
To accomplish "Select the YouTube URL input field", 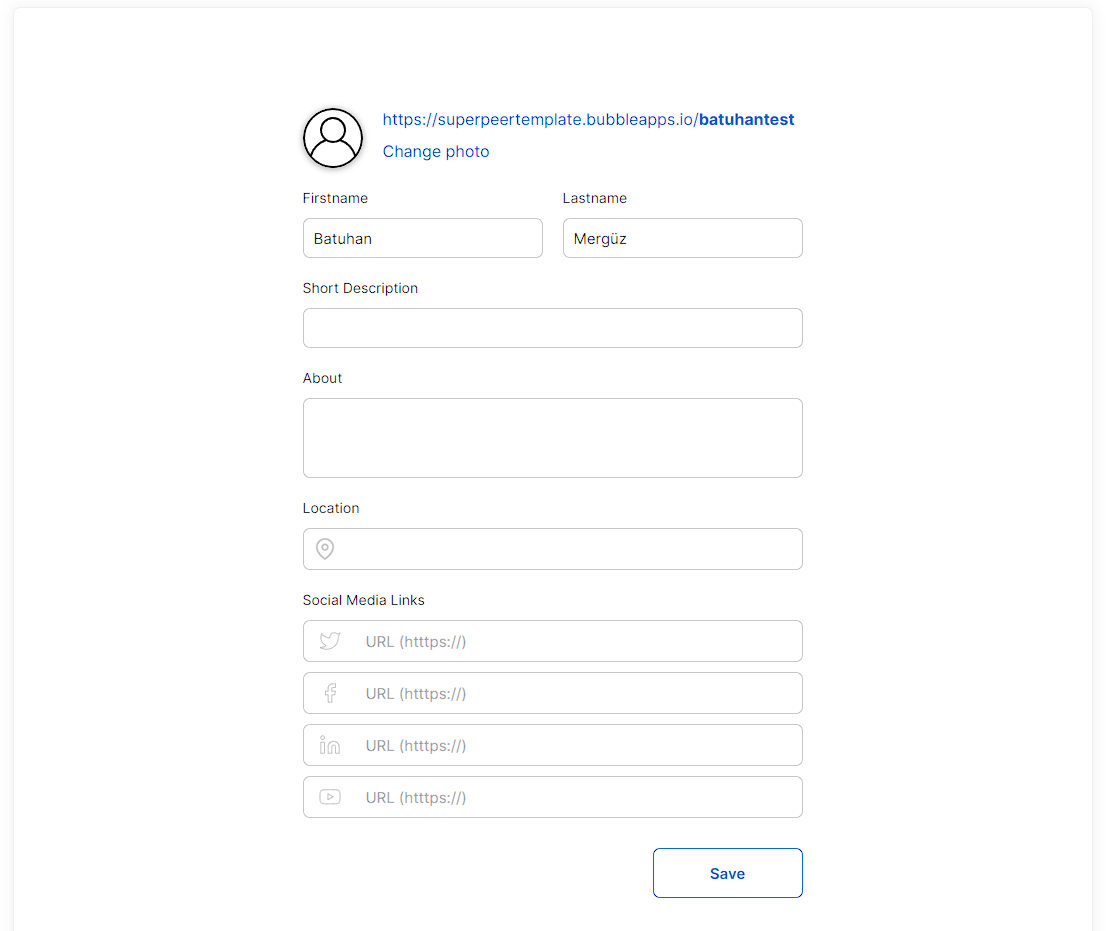I will coord(553,797).
